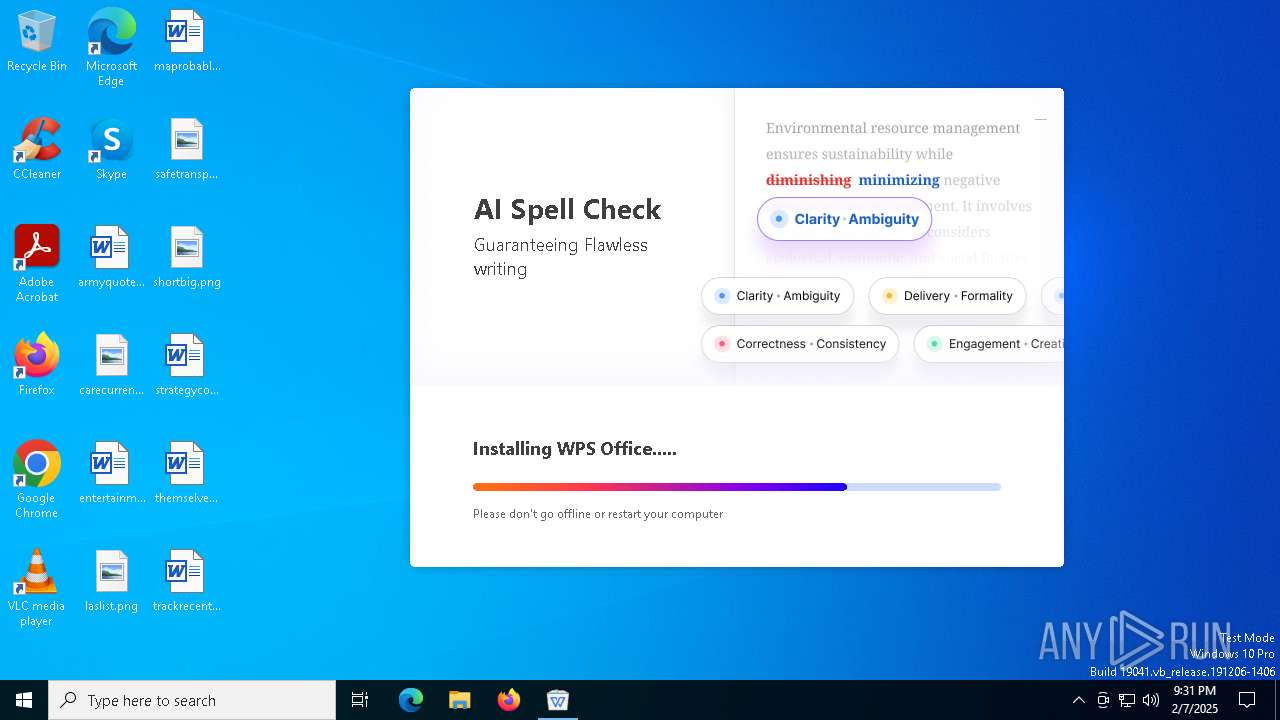Launch Microsoft Edge from the taskbar

click(x=411, y=700)
